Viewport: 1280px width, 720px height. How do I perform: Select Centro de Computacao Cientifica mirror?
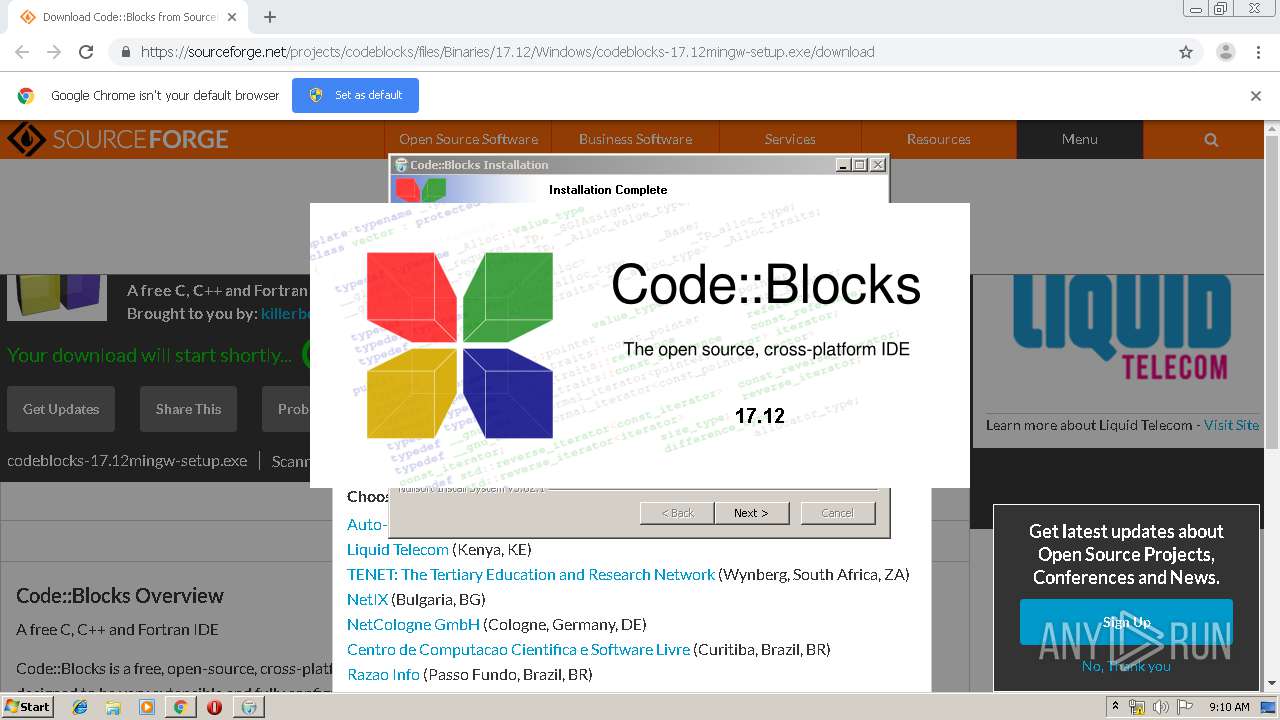518,649
